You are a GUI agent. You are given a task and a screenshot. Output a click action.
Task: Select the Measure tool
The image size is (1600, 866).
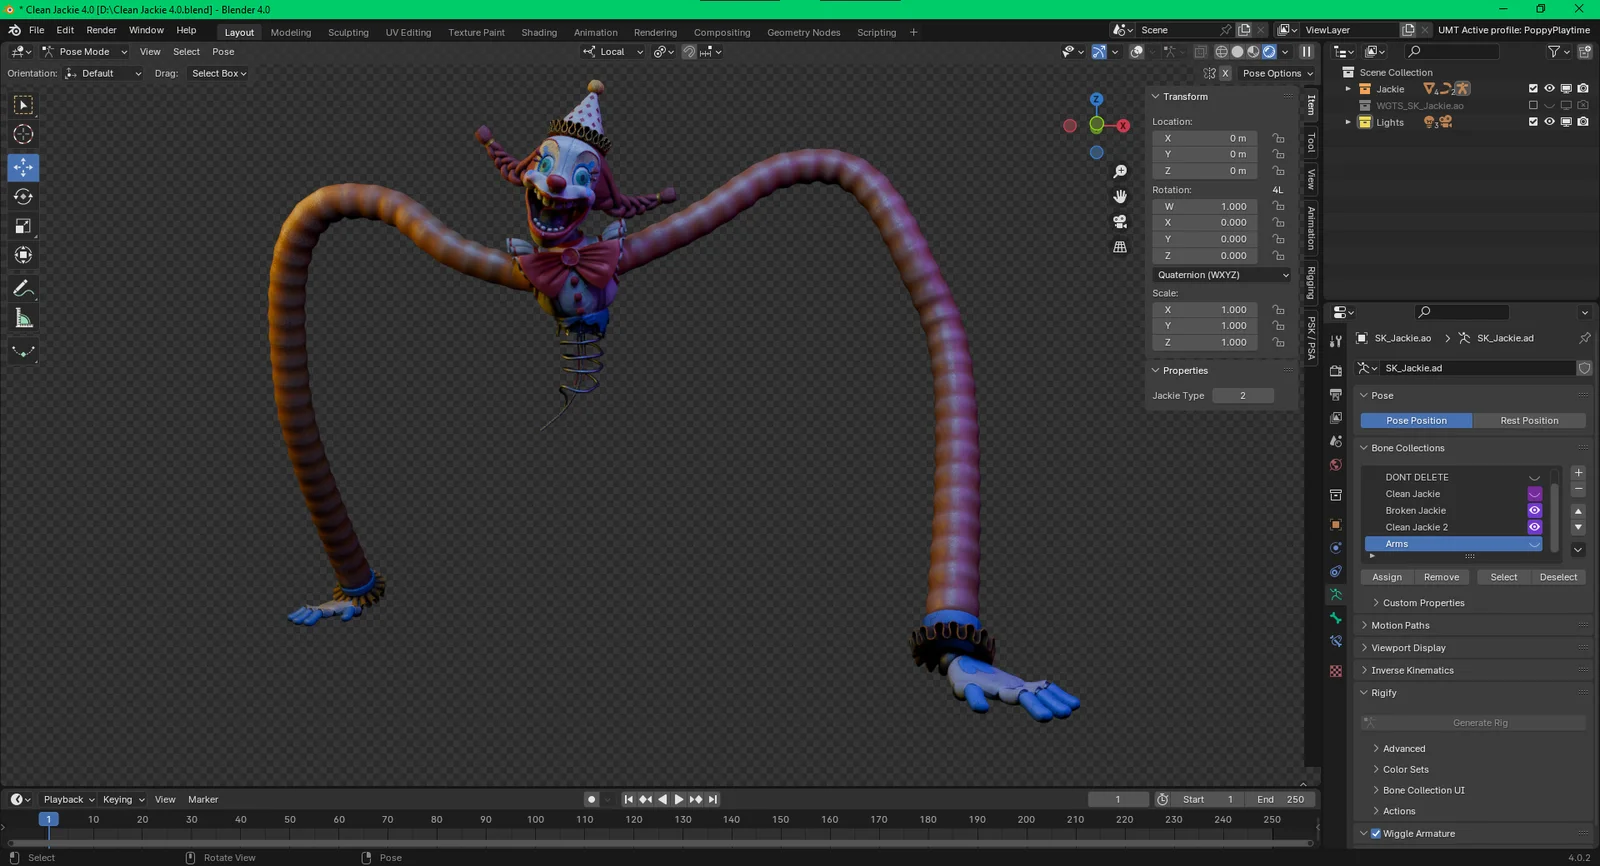click(23, 318)
